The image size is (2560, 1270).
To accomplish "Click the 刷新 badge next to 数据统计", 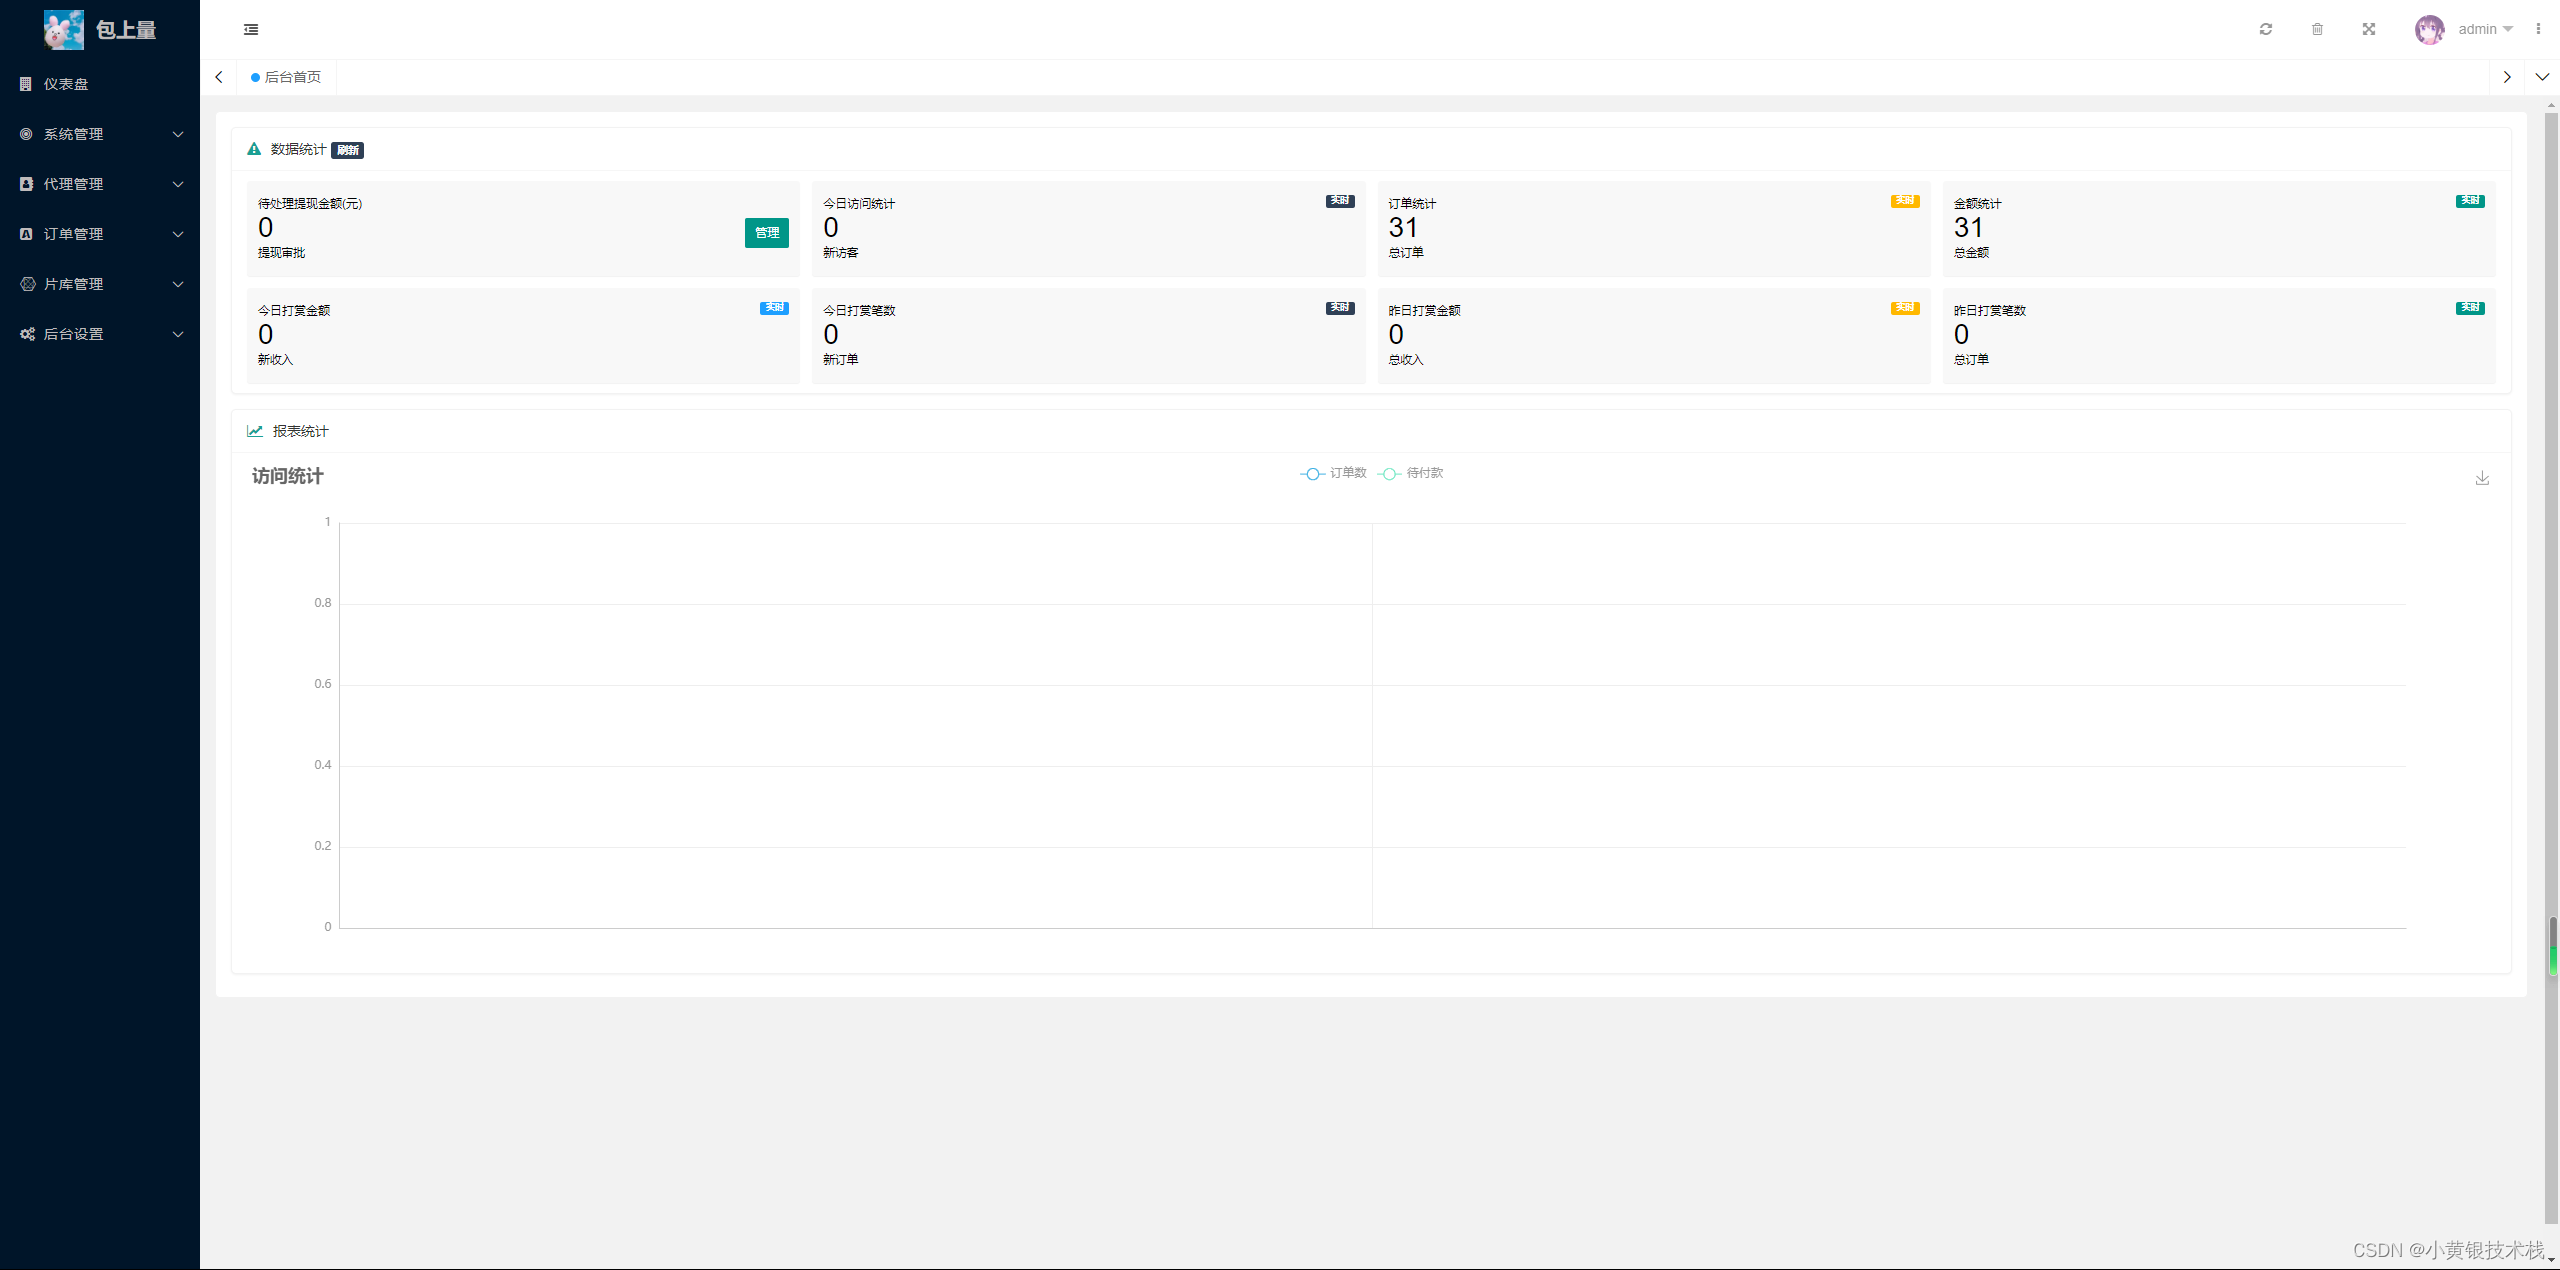I will point(347,150).
